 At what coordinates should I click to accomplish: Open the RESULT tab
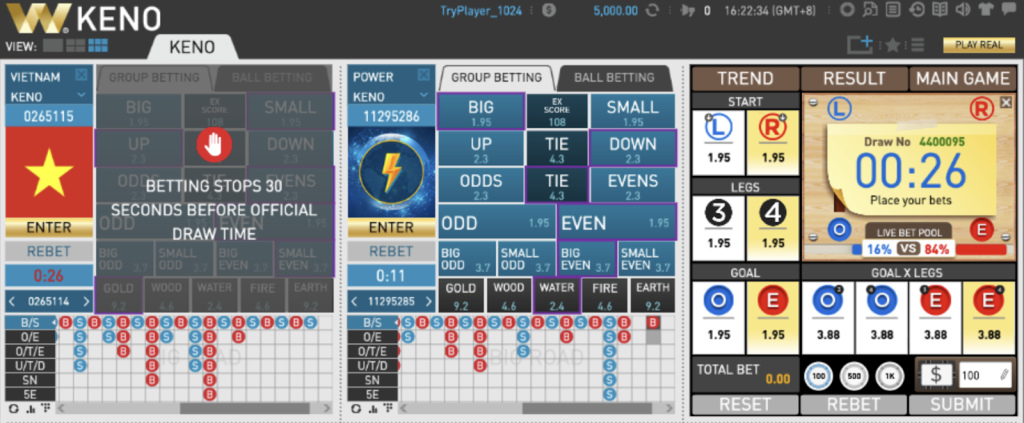coord(853,79)
